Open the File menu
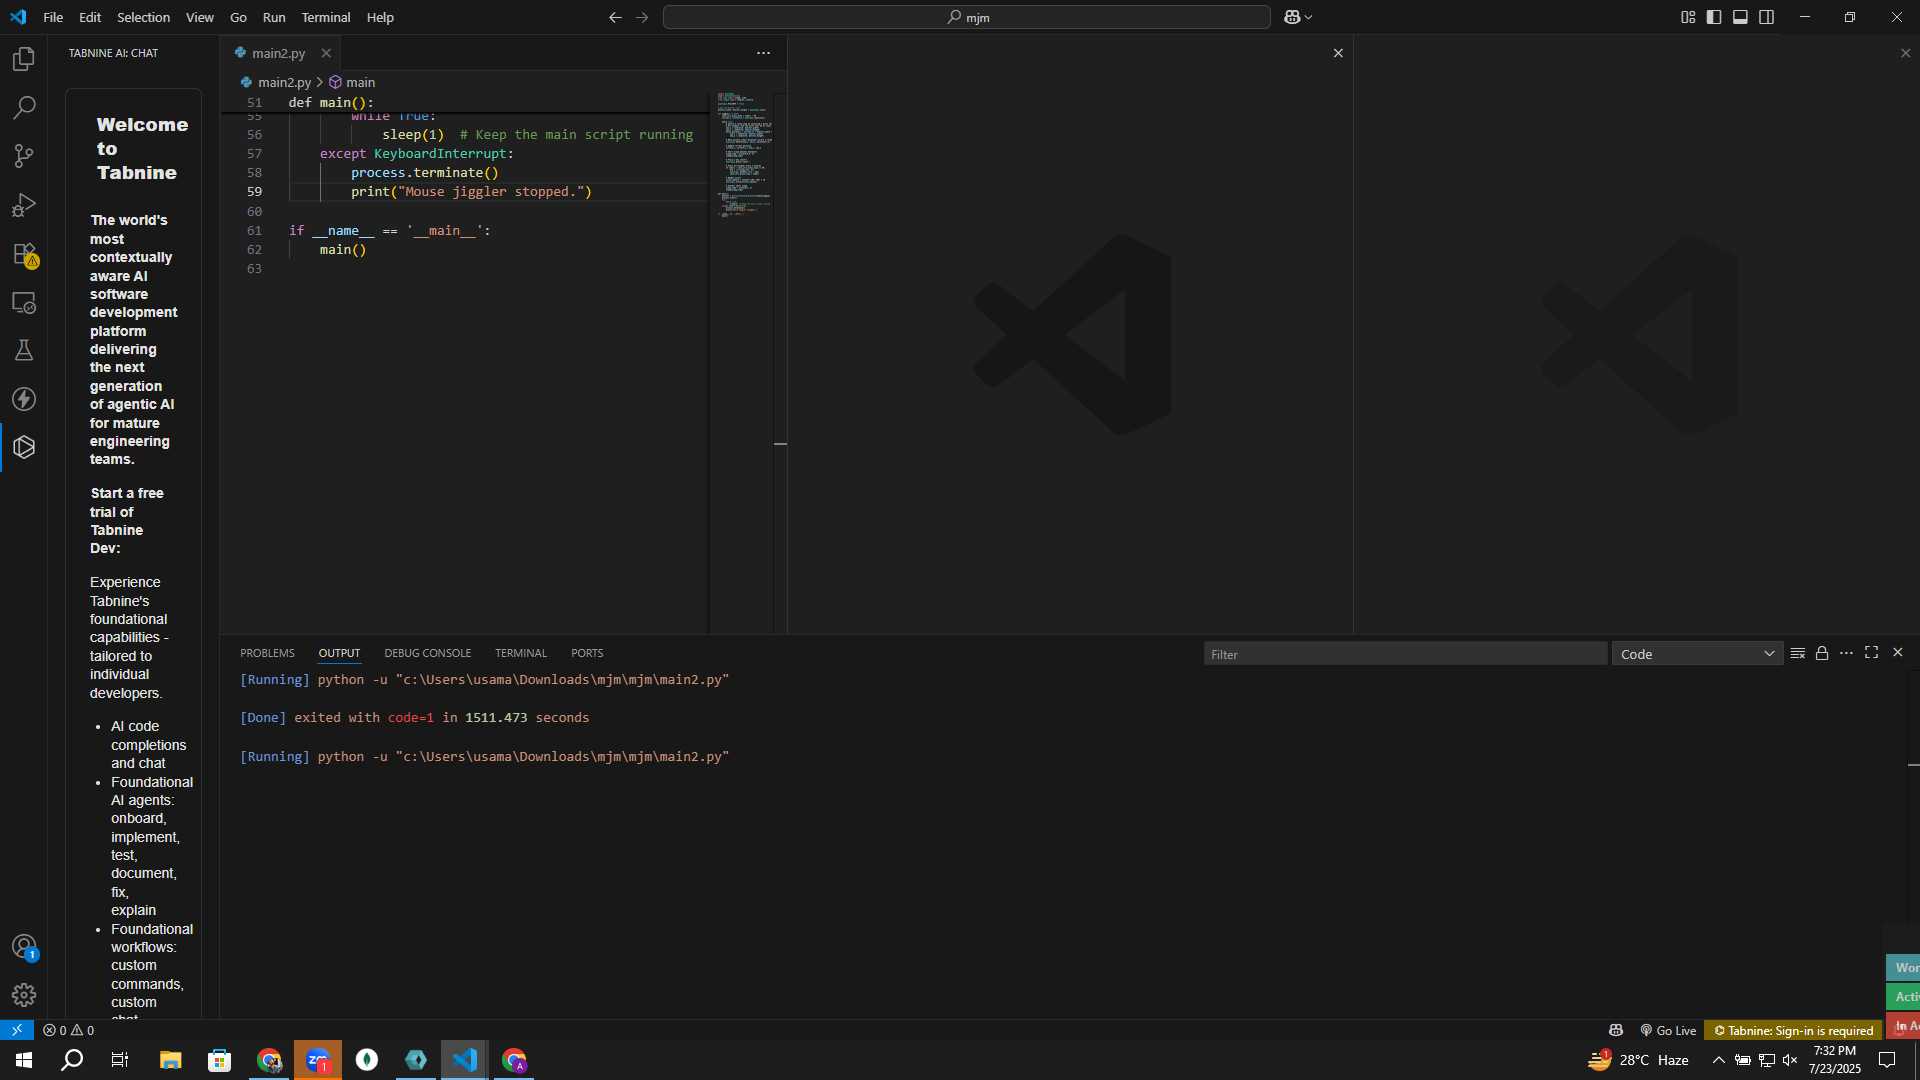 coord(53,17)
